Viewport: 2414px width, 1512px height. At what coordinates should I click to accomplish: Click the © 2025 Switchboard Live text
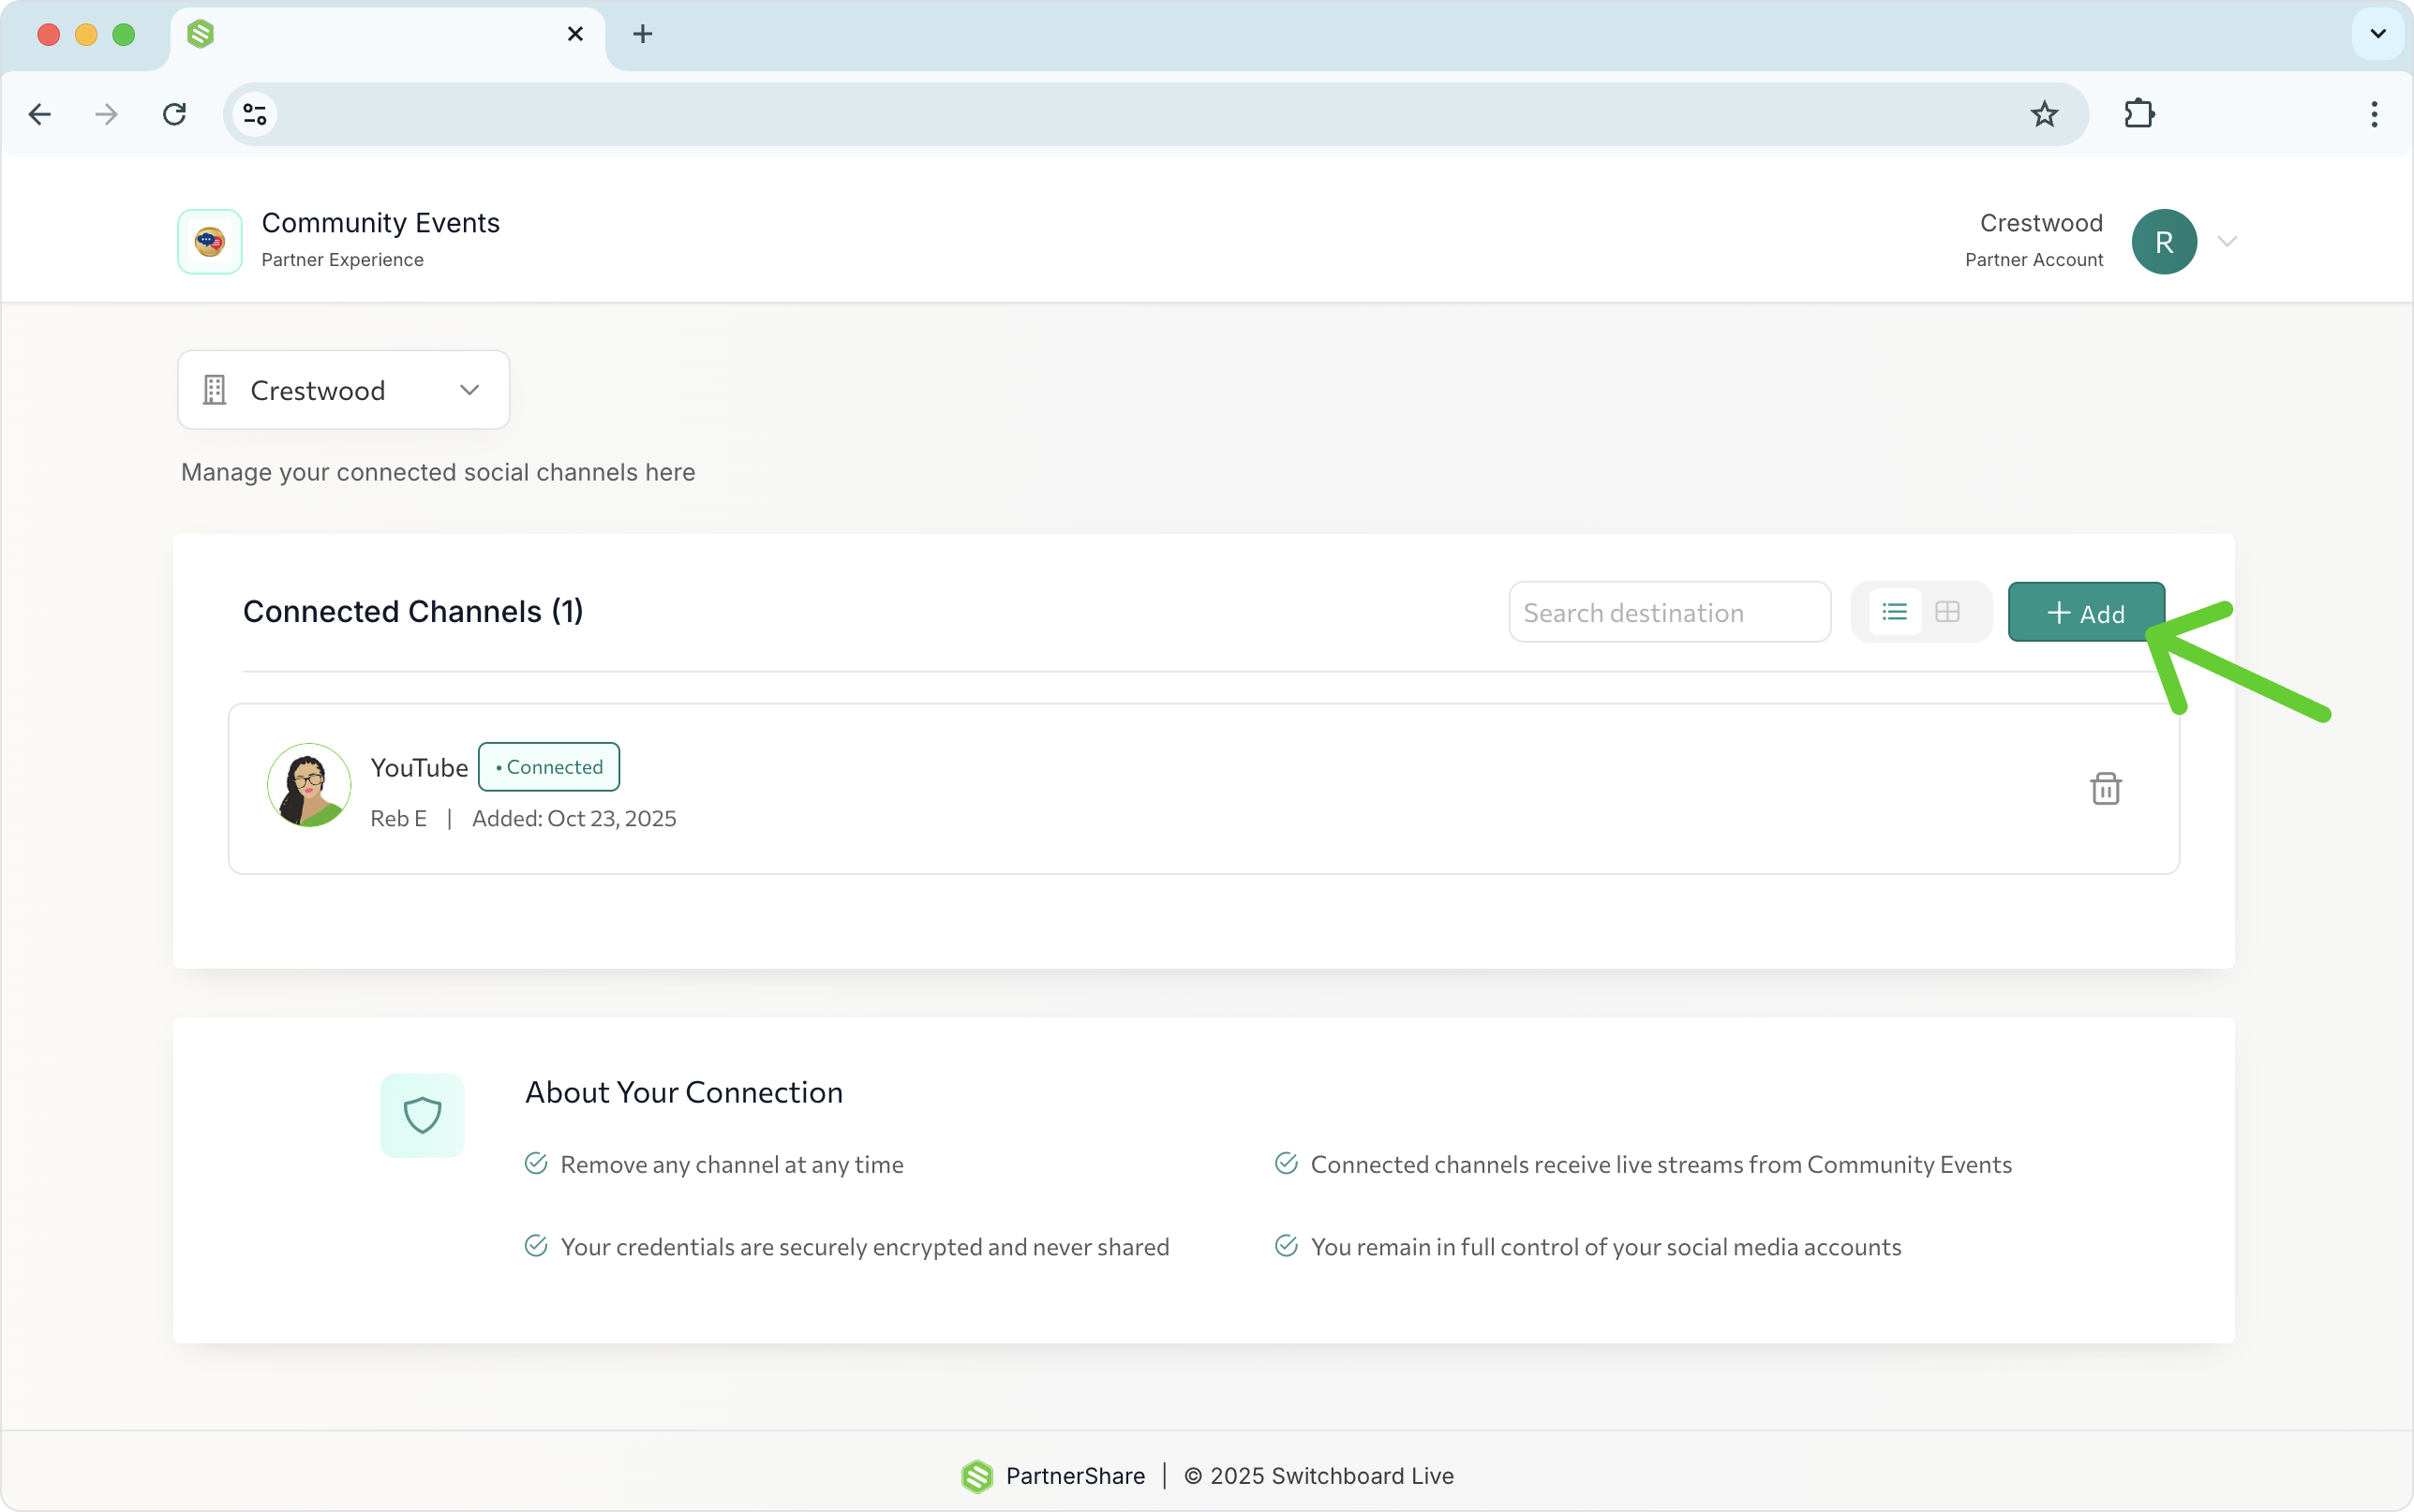(x=1319, y=1476)
